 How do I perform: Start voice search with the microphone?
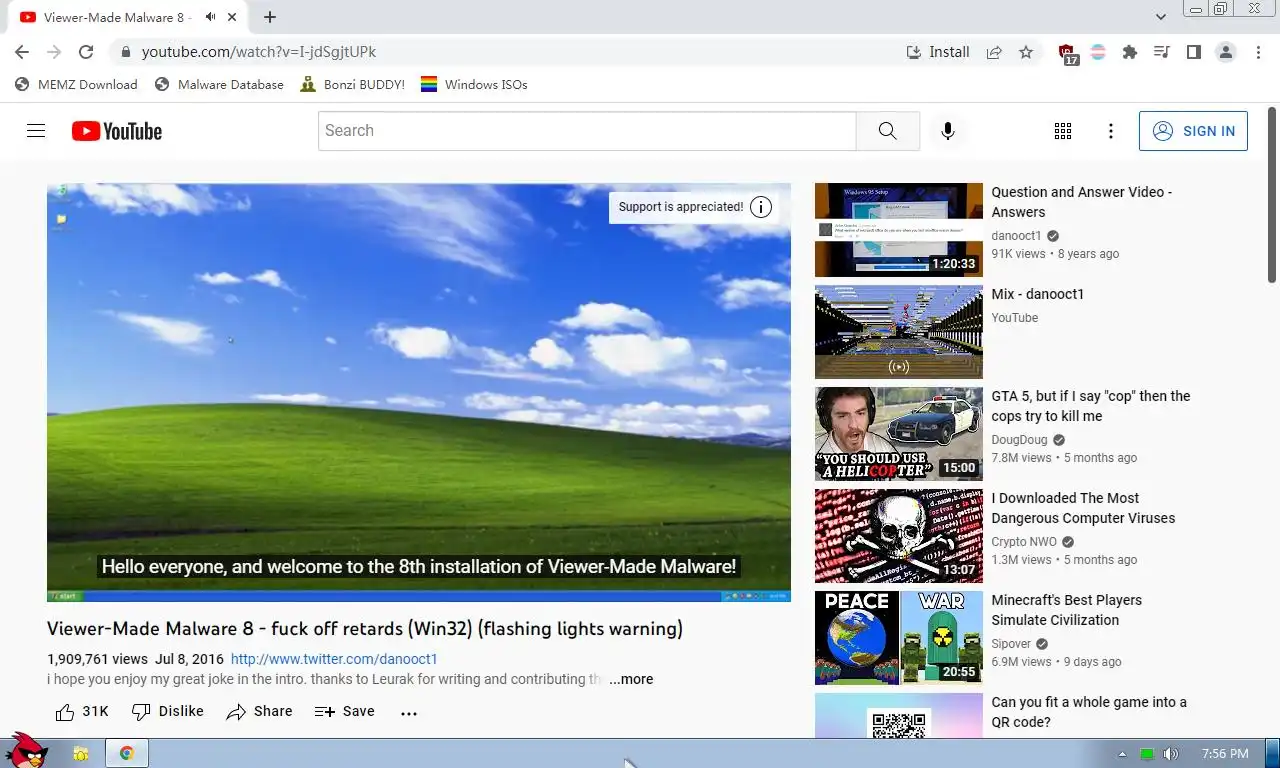click(x=948, y=131)
